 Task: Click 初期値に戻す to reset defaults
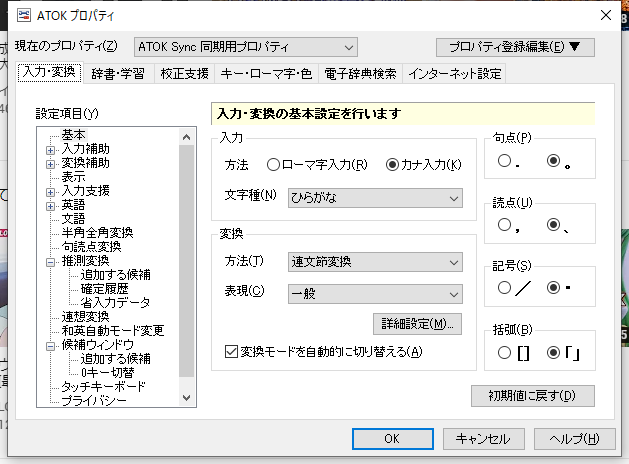coord(533,396)
